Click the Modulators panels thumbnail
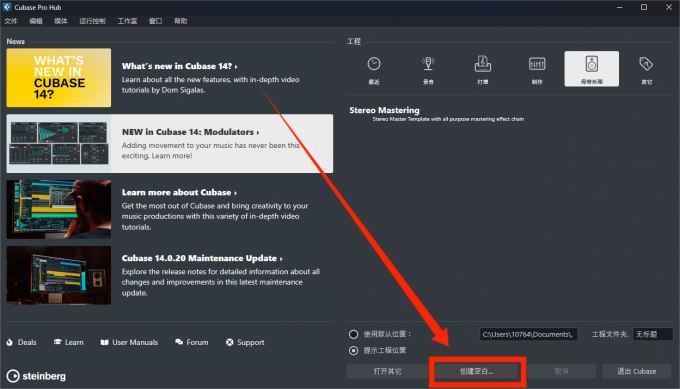This screenshot has width=680, height=389. 59,144
